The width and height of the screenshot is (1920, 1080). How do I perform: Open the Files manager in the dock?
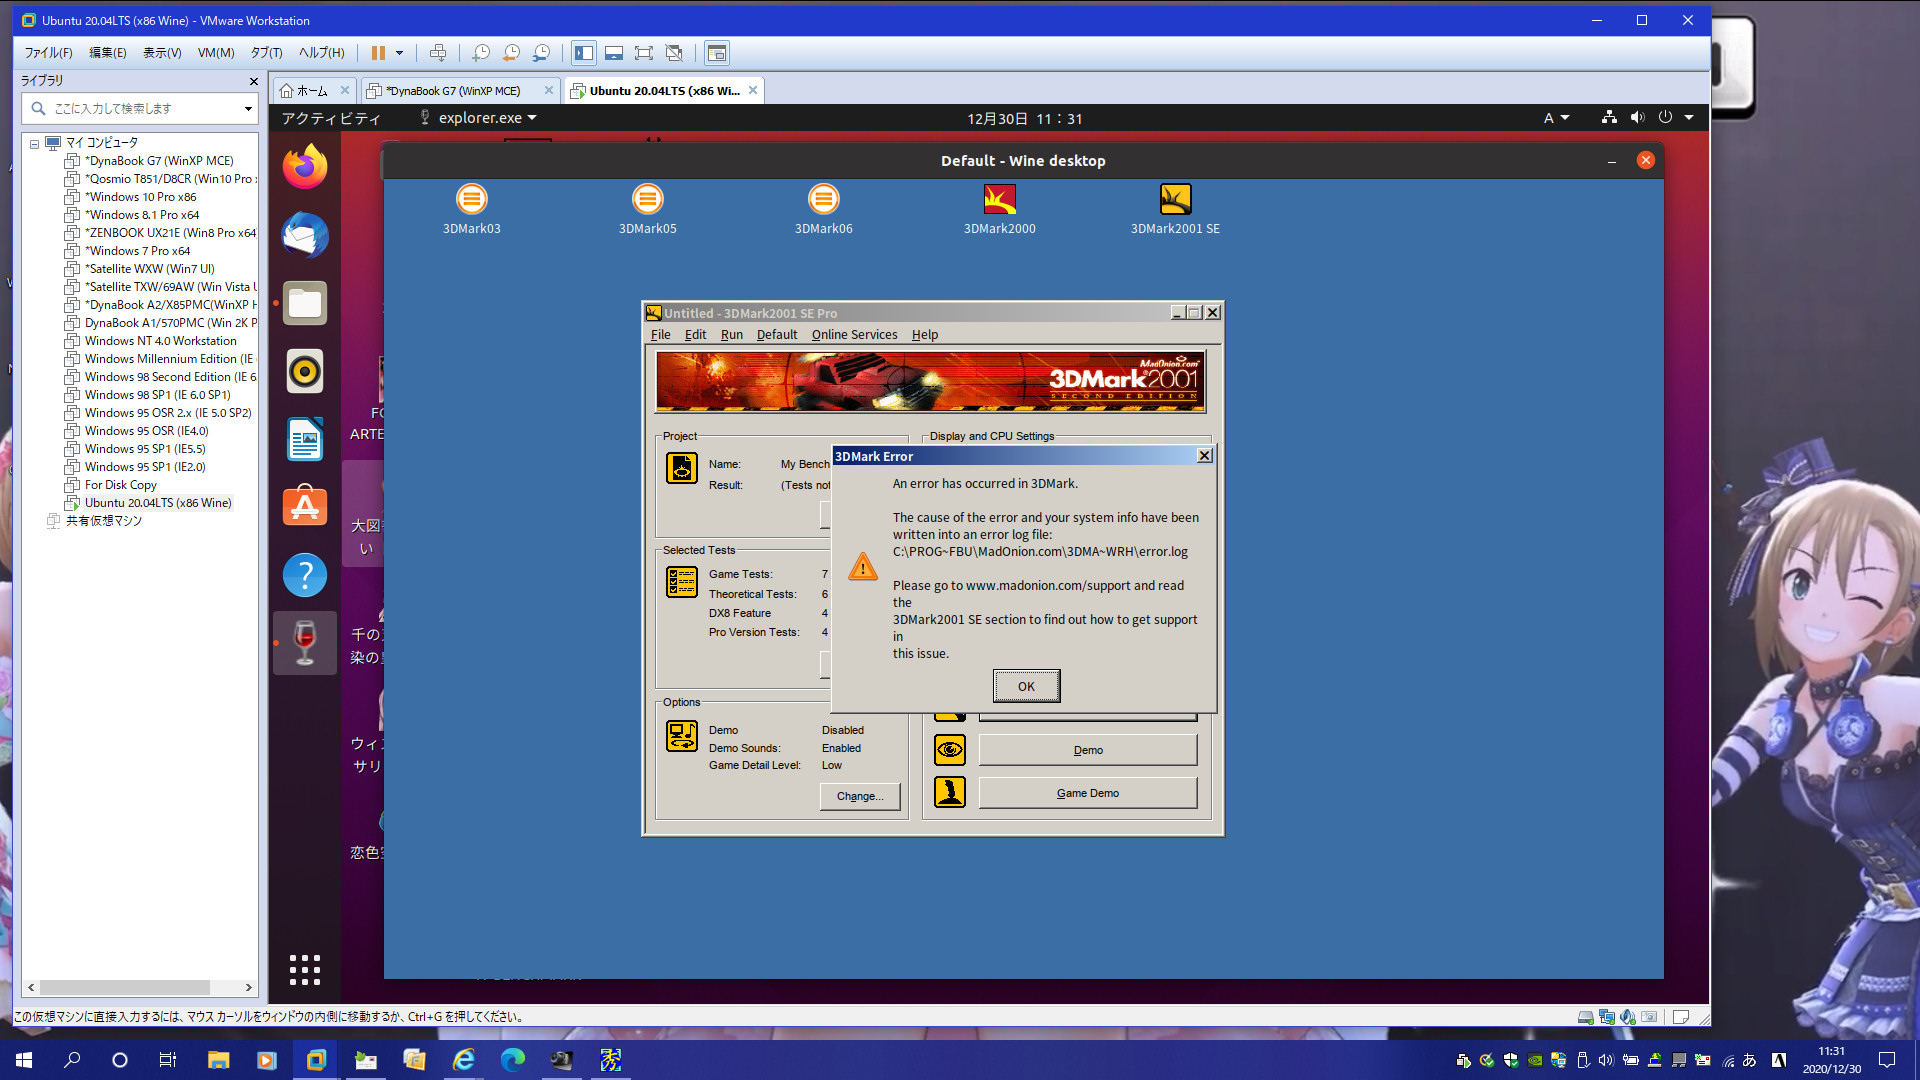coord(305,303)
